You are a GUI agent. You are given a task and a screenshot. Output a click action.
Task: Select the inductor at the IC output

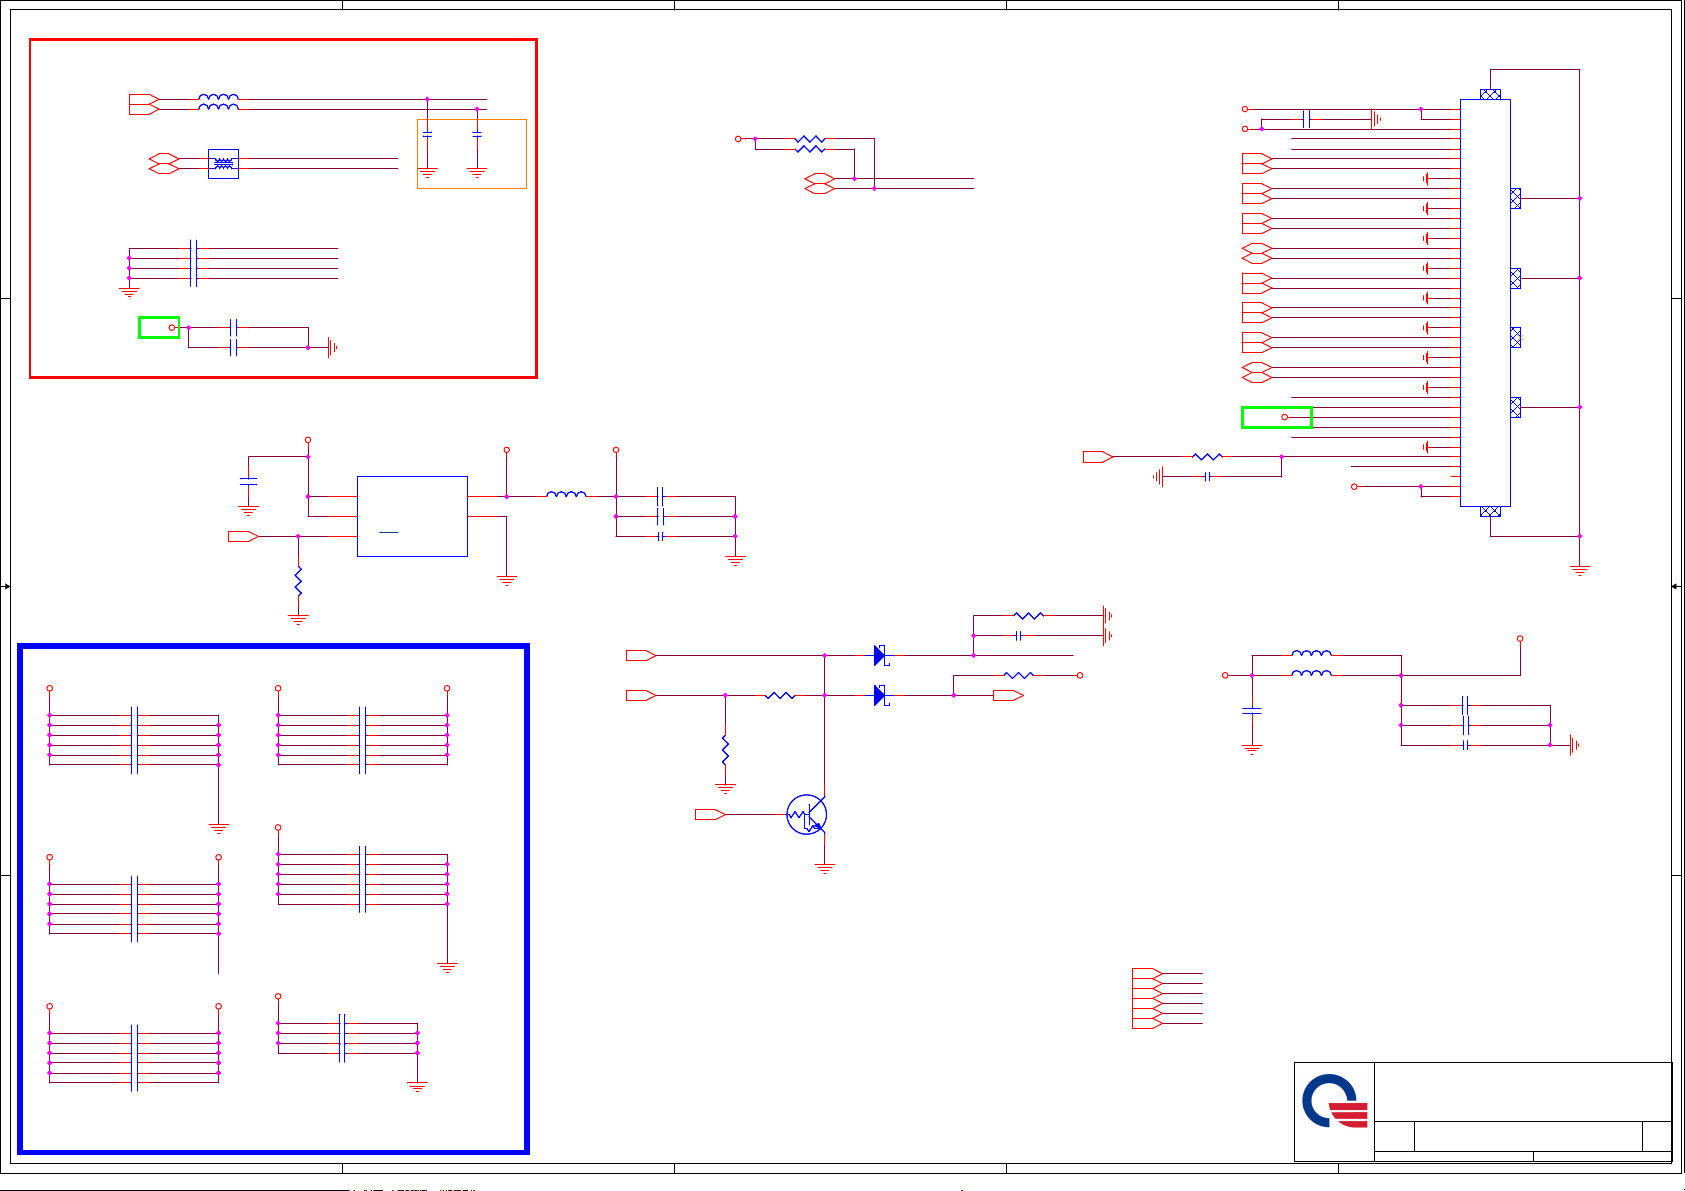pyautogui.click(x=566, y=494)
